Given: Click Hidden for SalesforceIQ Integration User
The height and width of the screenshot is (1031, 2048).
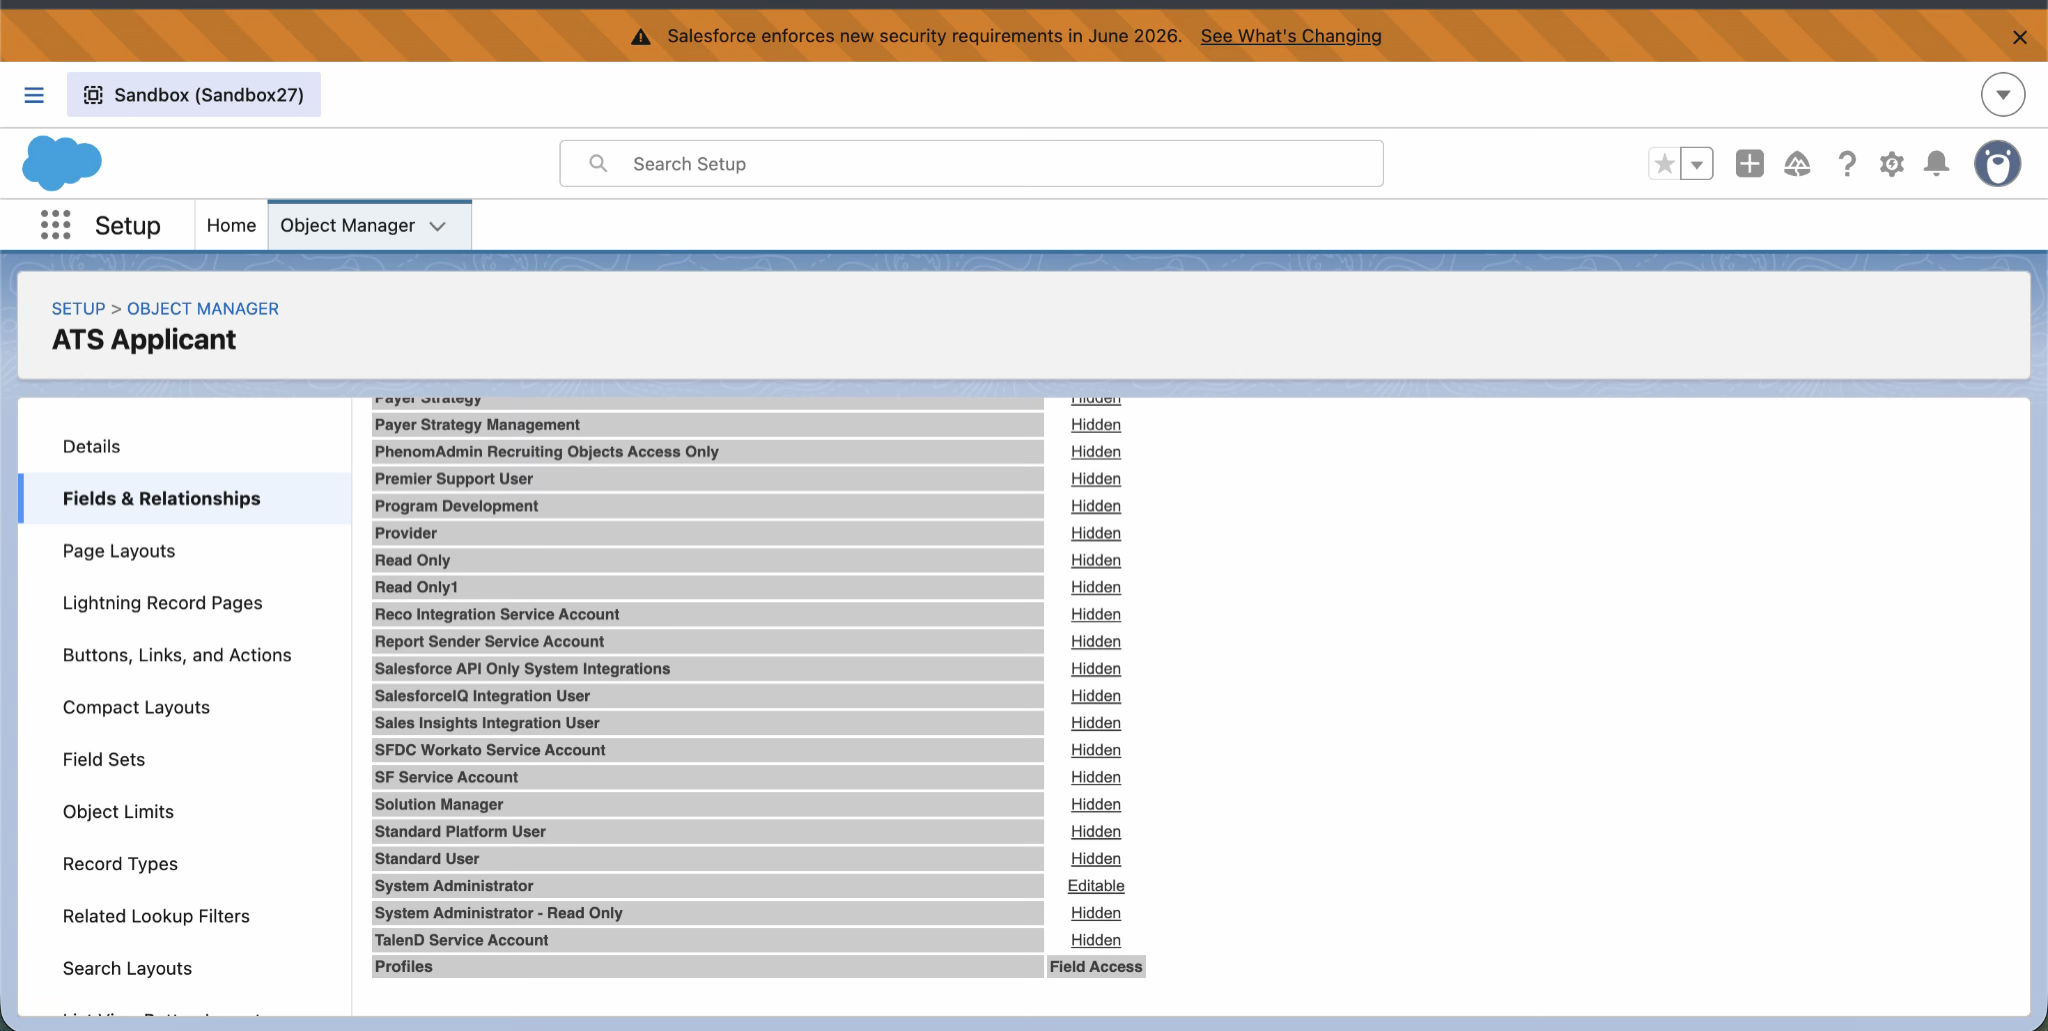Looking at the screenshot, I should 1096,695.
